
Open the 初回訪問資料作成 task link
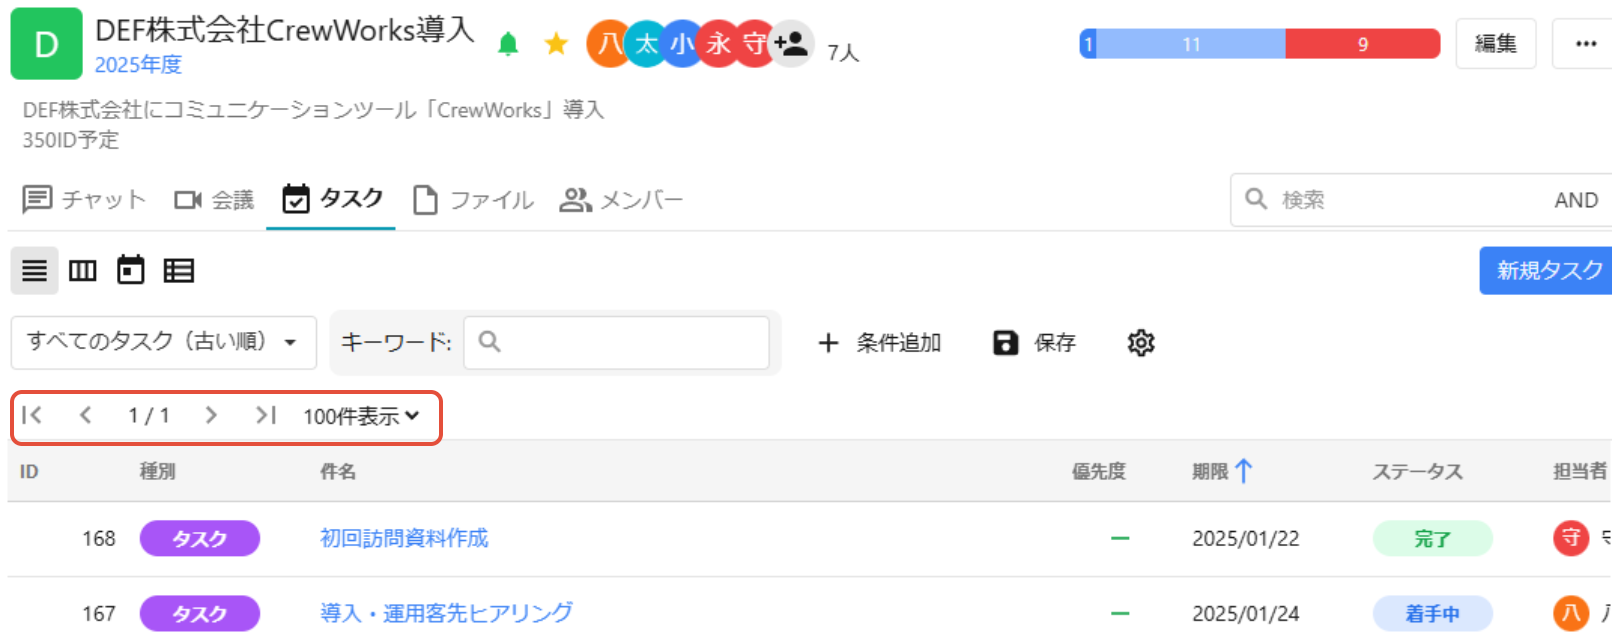pyautogui.click(x=404, y=538)
